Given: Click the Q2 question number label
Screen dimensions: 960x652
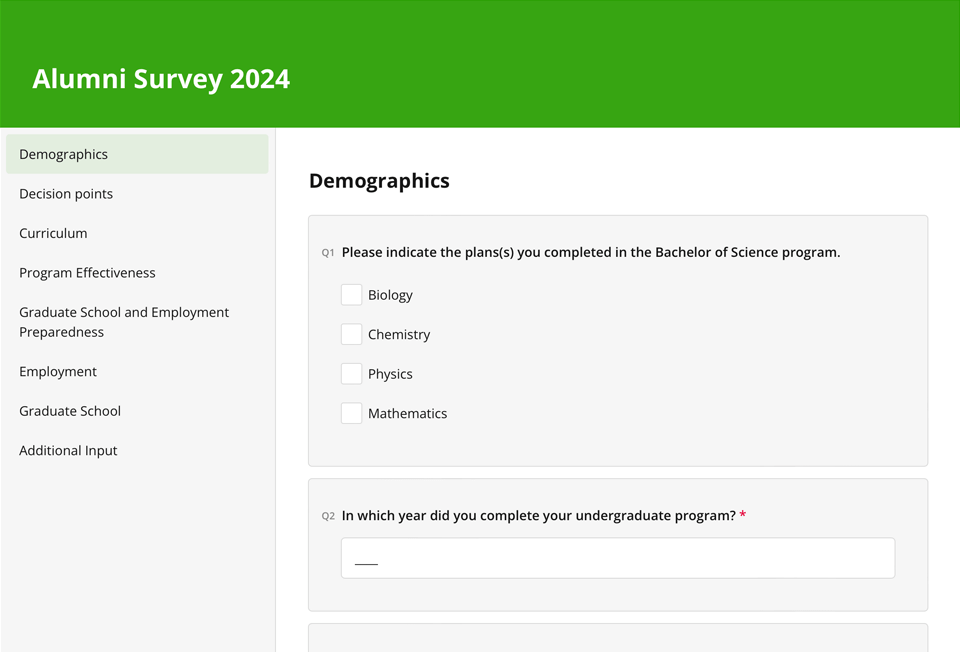Looking at the screenshot, I should click(328, 517).
